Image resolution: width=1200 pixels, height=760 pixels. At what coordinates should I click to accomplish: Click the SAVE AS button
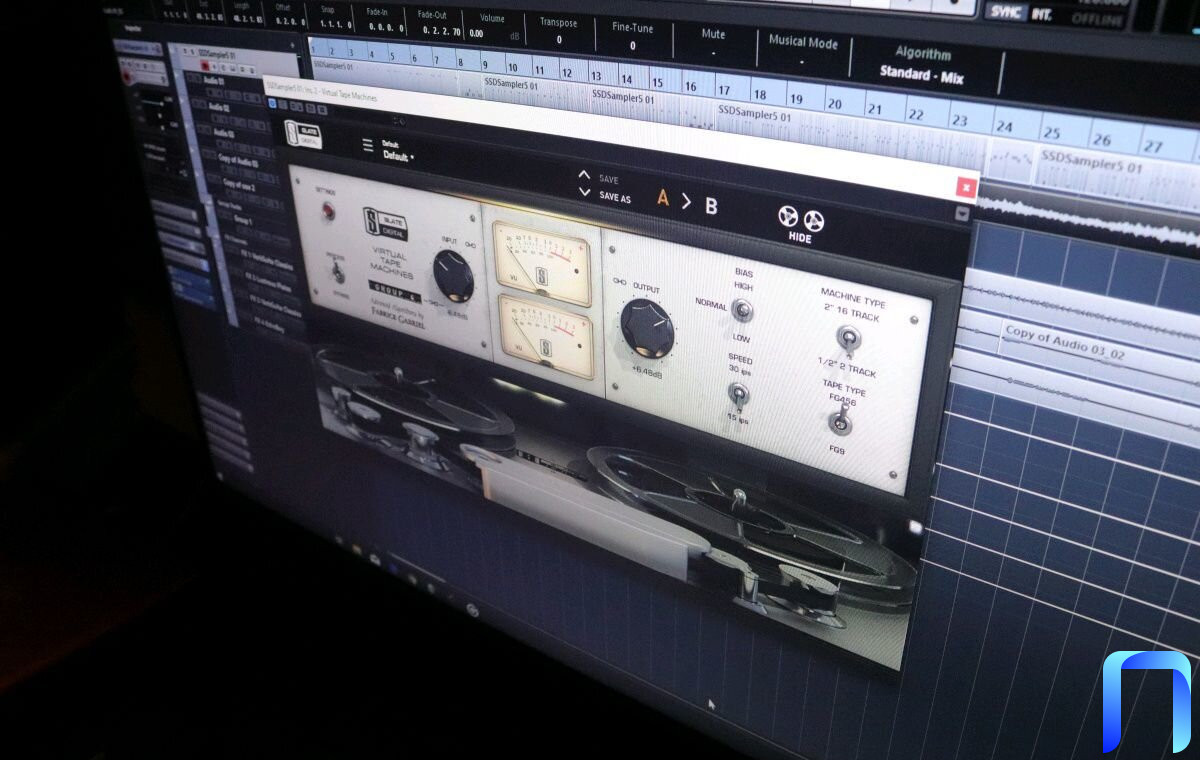tap(615, 198)
